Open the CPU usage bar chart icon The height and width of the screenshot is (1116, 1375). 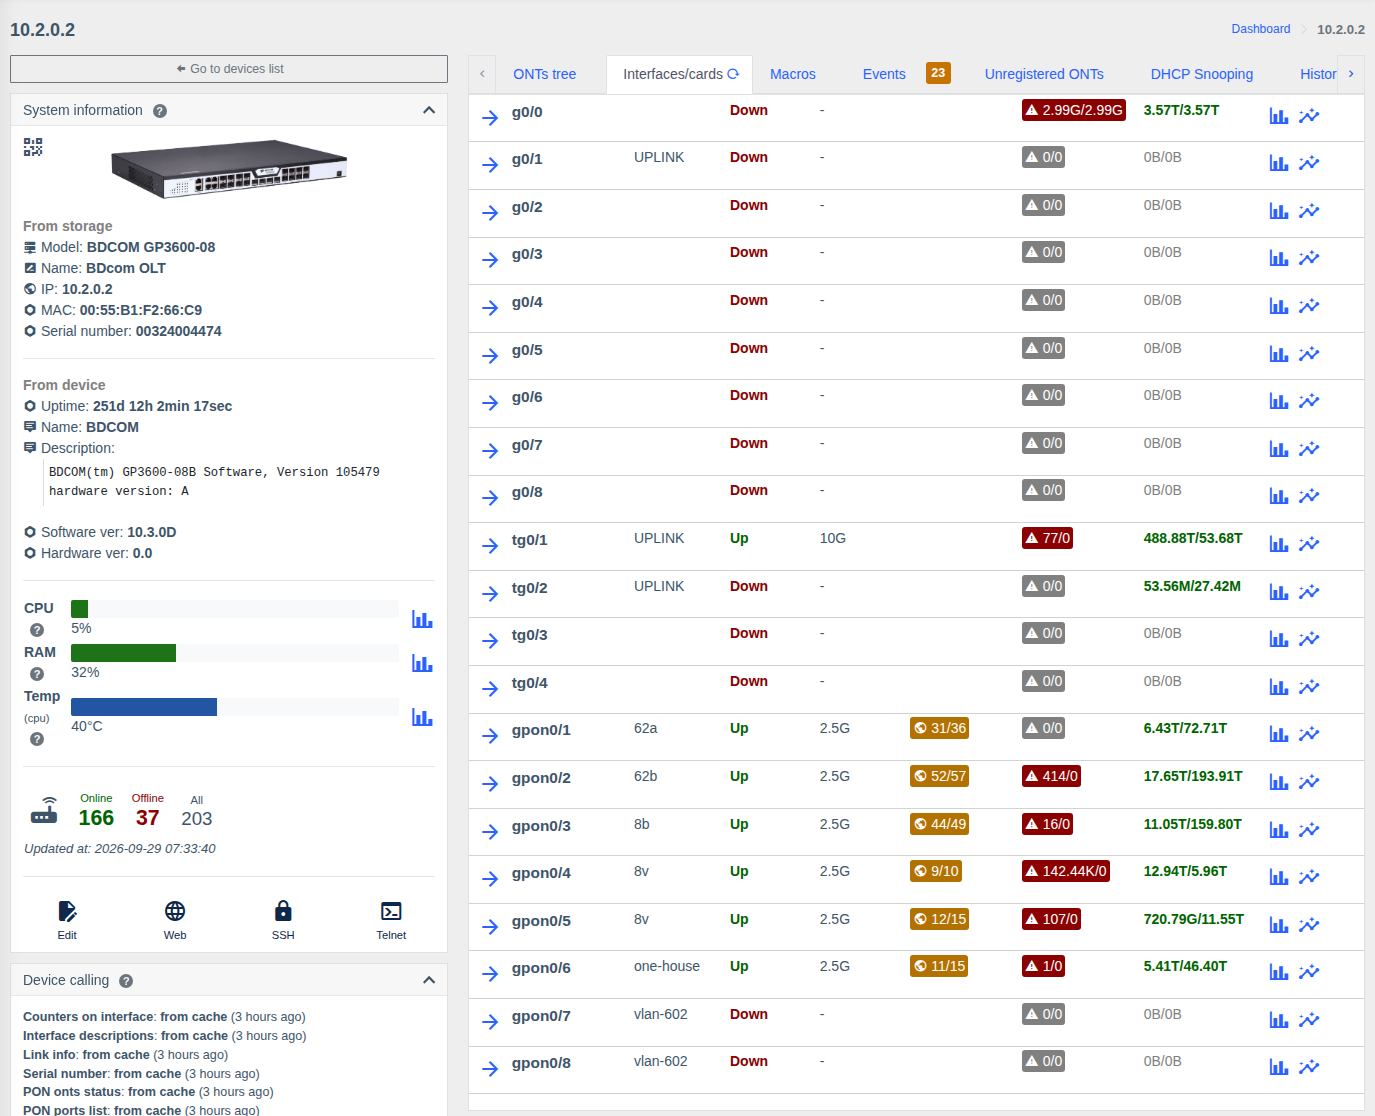(422, 620)
